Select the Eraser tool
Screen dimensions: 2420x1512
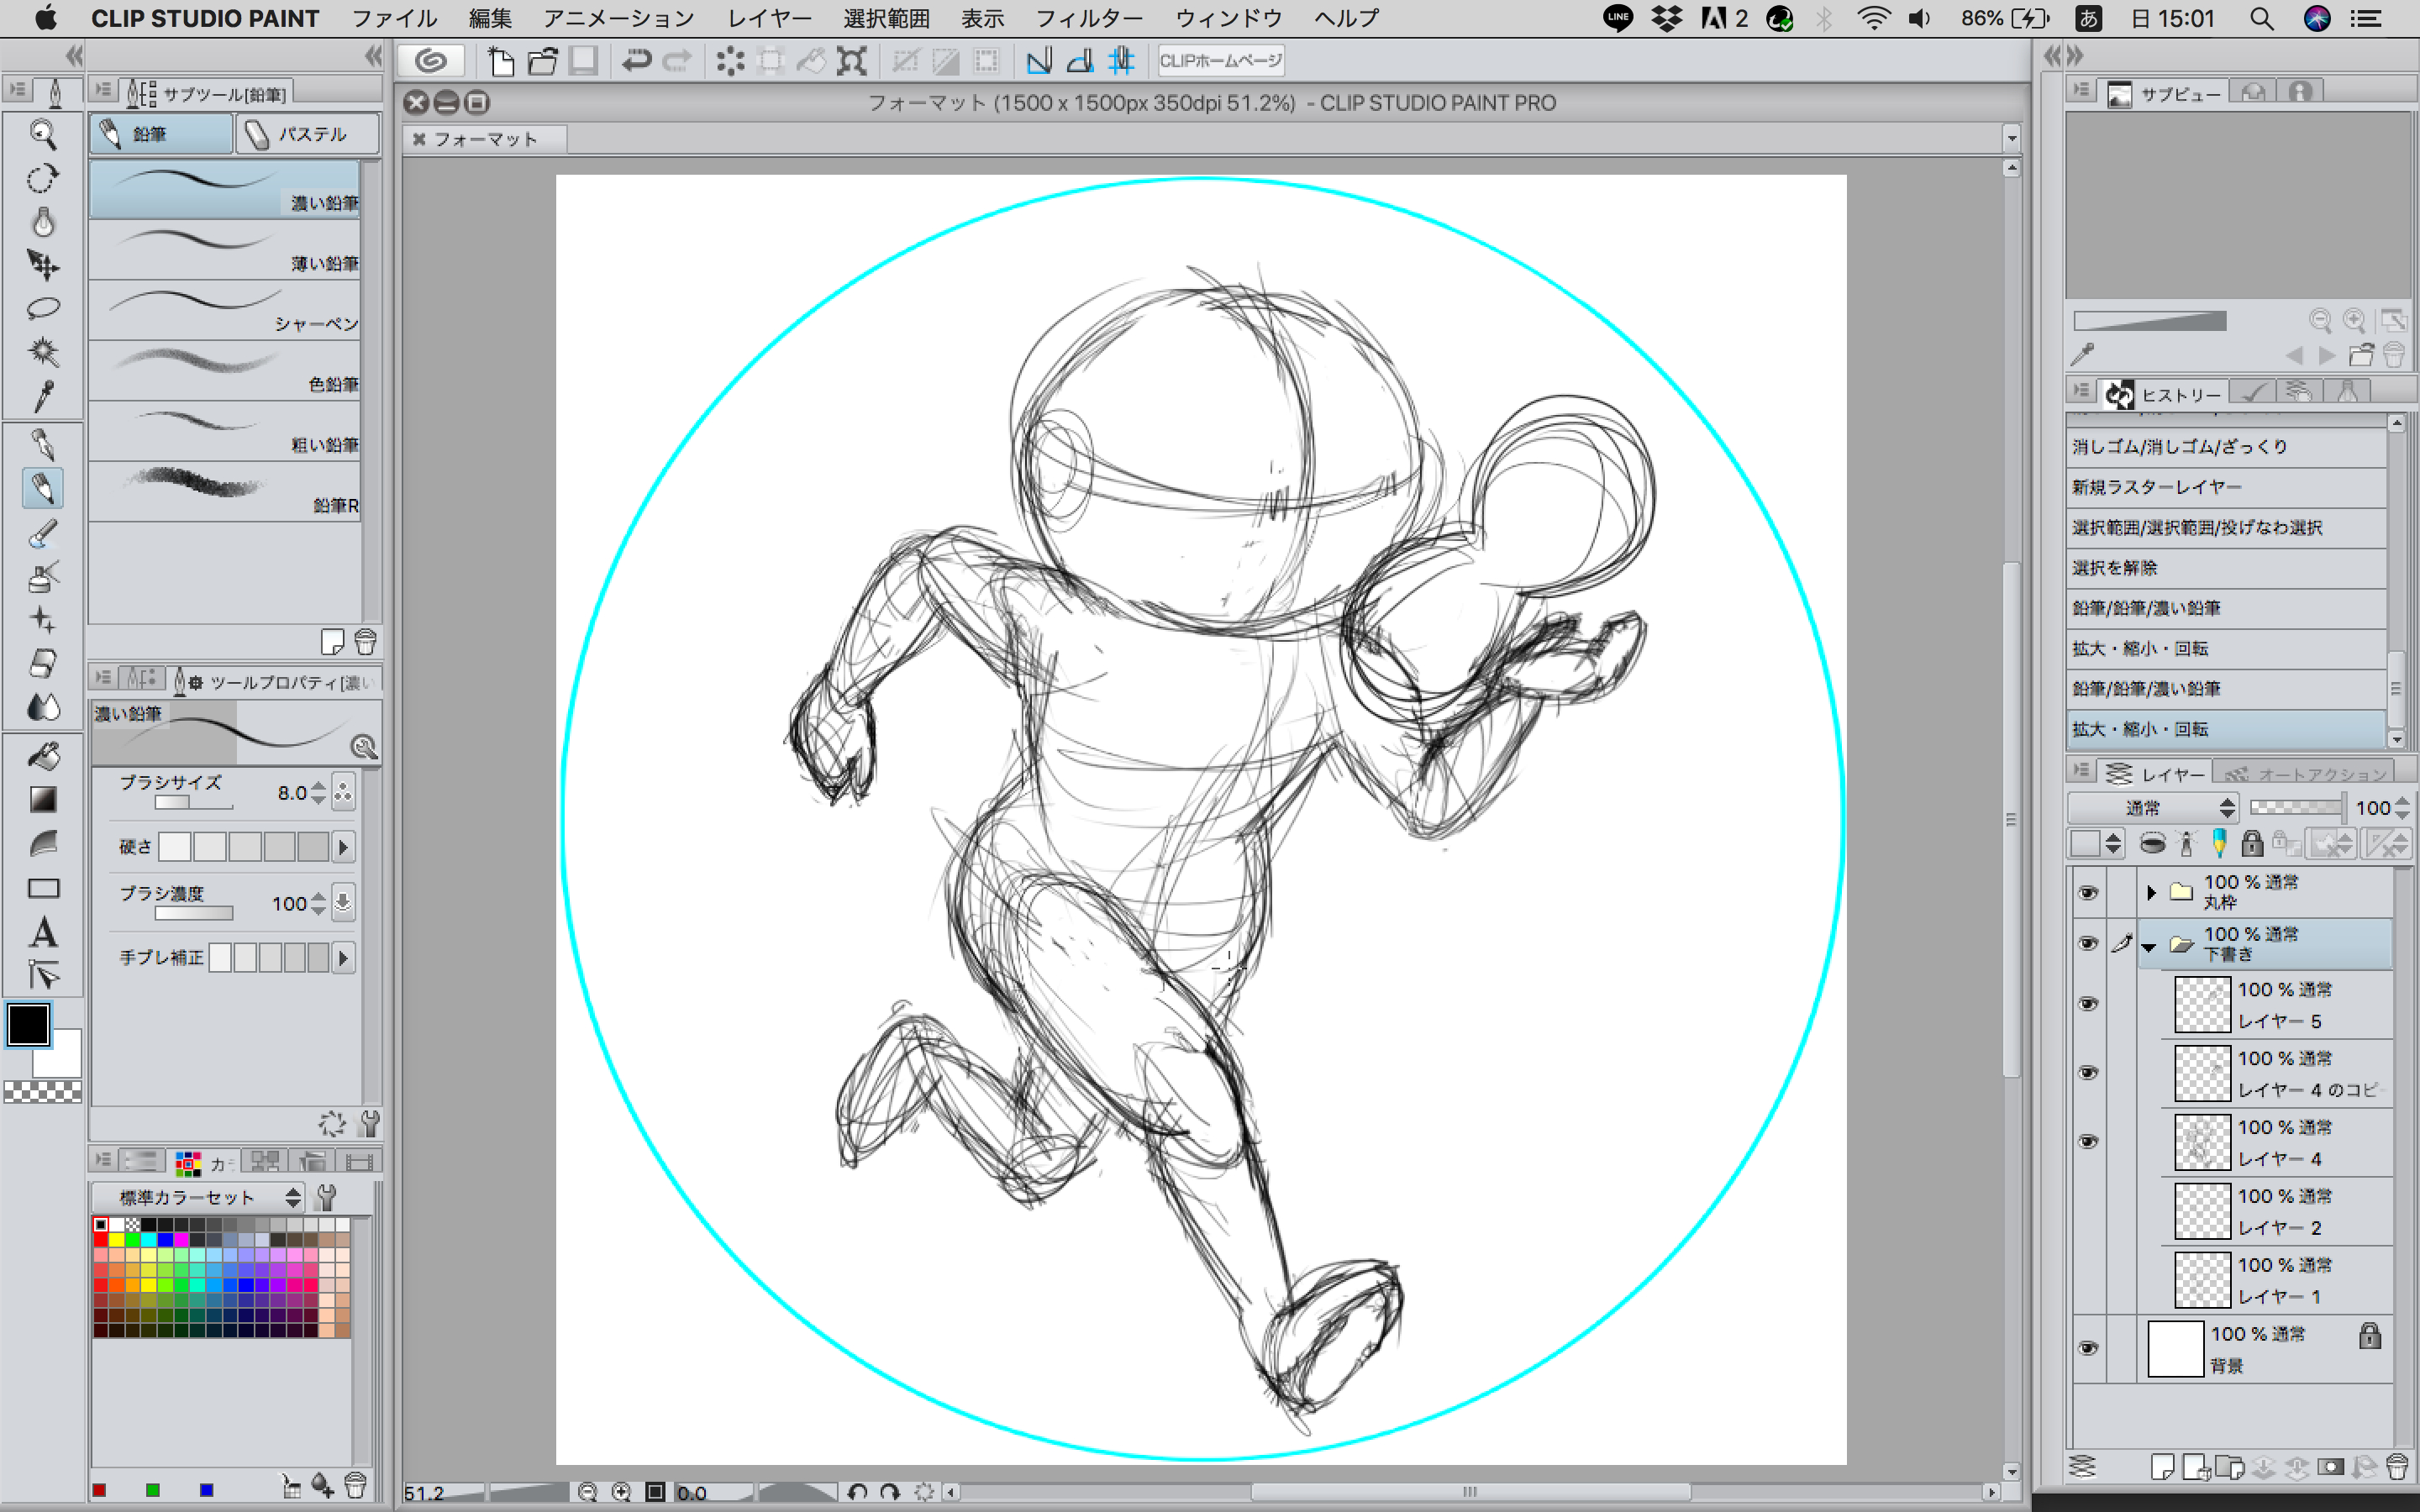42,663
